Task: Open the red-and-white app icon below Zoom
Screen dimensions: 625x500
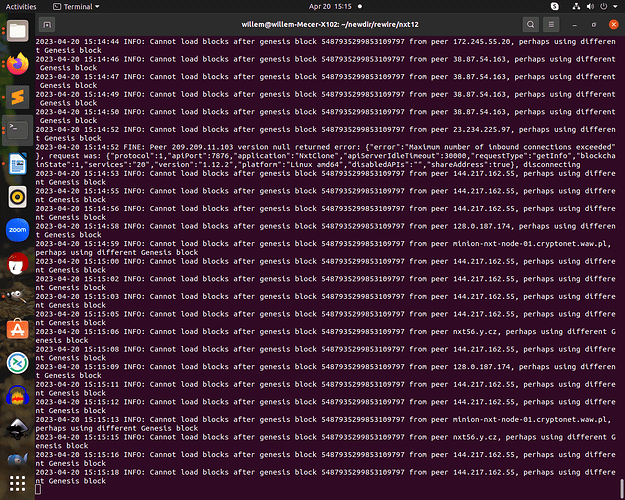Action: point(18,264)
